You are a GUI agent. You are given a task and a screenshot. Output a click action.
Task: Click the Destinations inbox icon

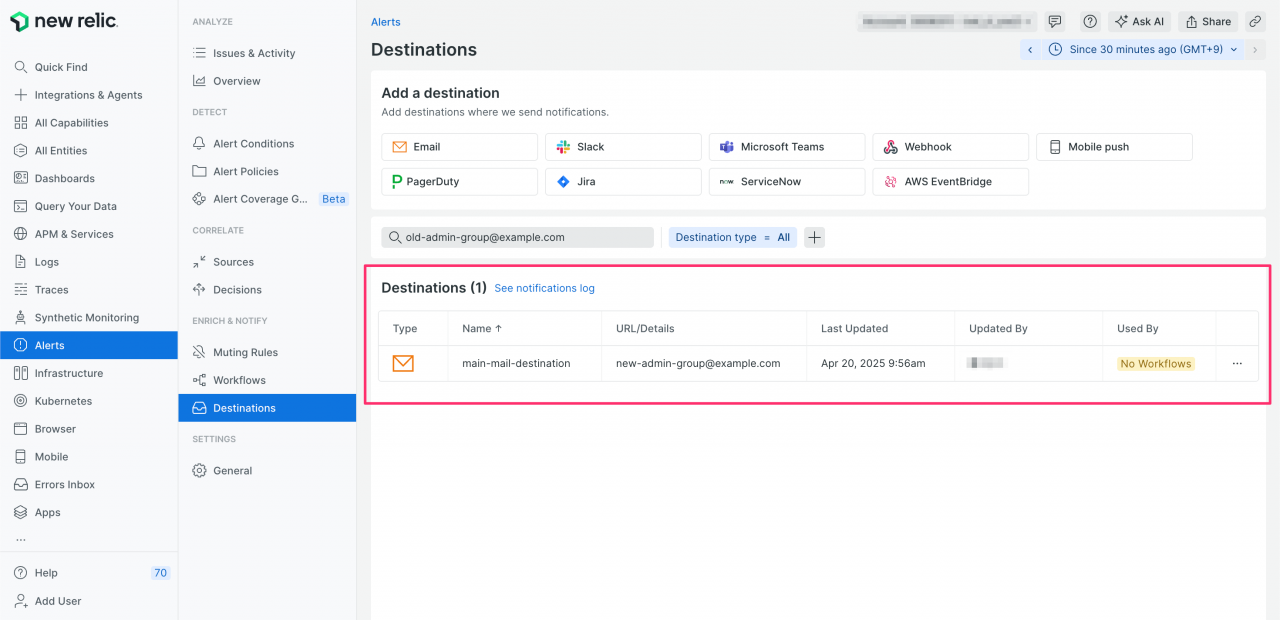[199, 408]
